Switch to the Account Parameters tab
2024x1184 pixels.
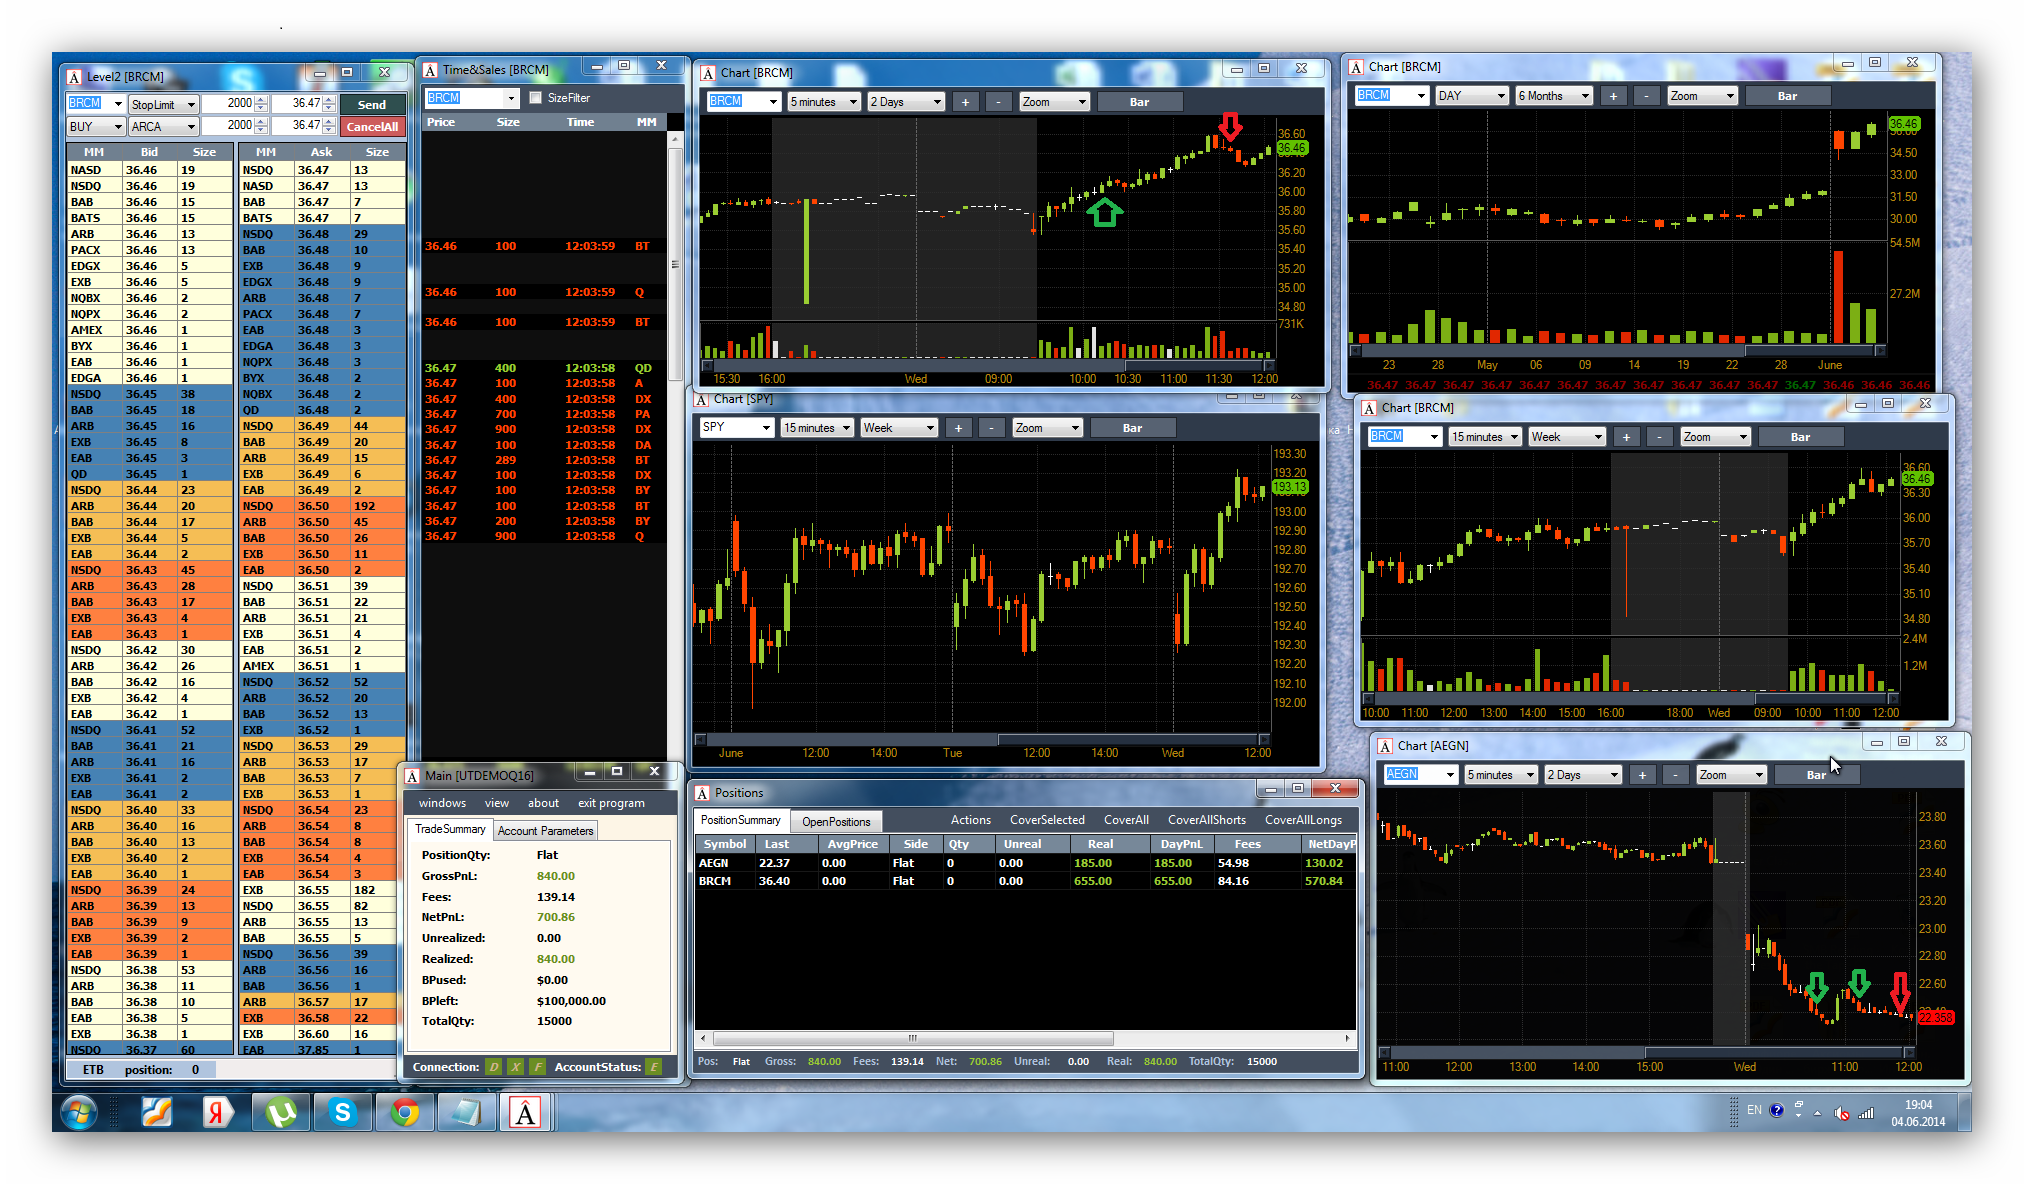(545, 831)
